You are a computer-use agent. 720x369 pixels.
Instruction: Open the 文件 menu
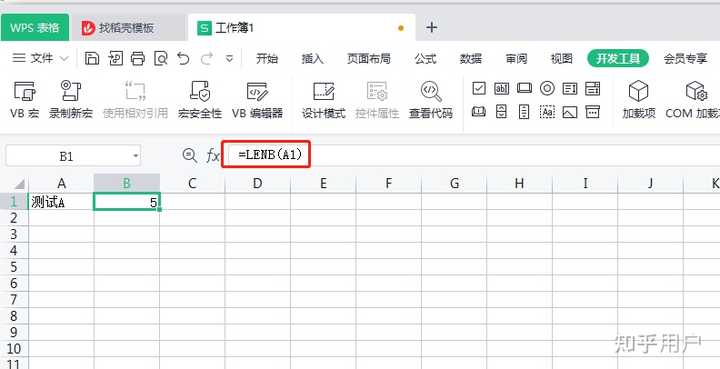(x=40, y=58)
